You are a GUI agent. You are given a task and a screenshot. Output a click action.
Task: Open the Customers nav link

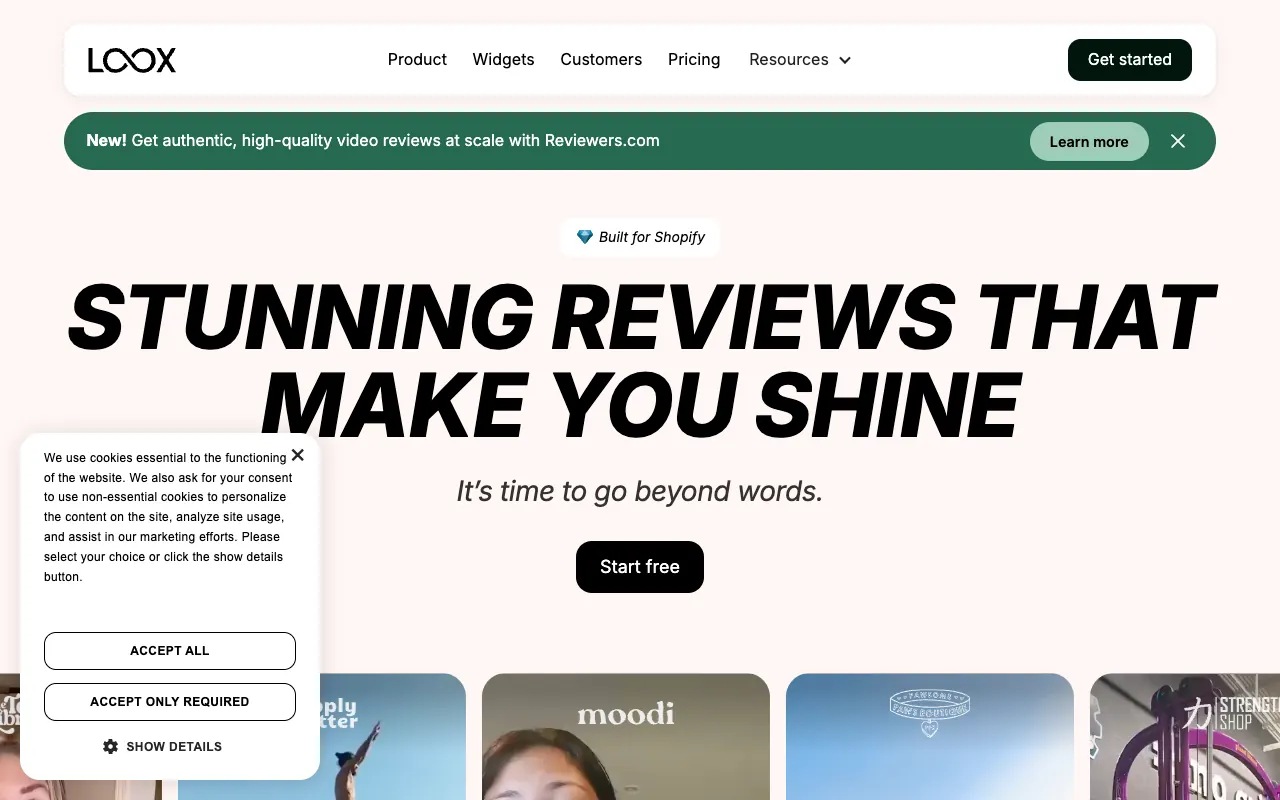[601, 60]
